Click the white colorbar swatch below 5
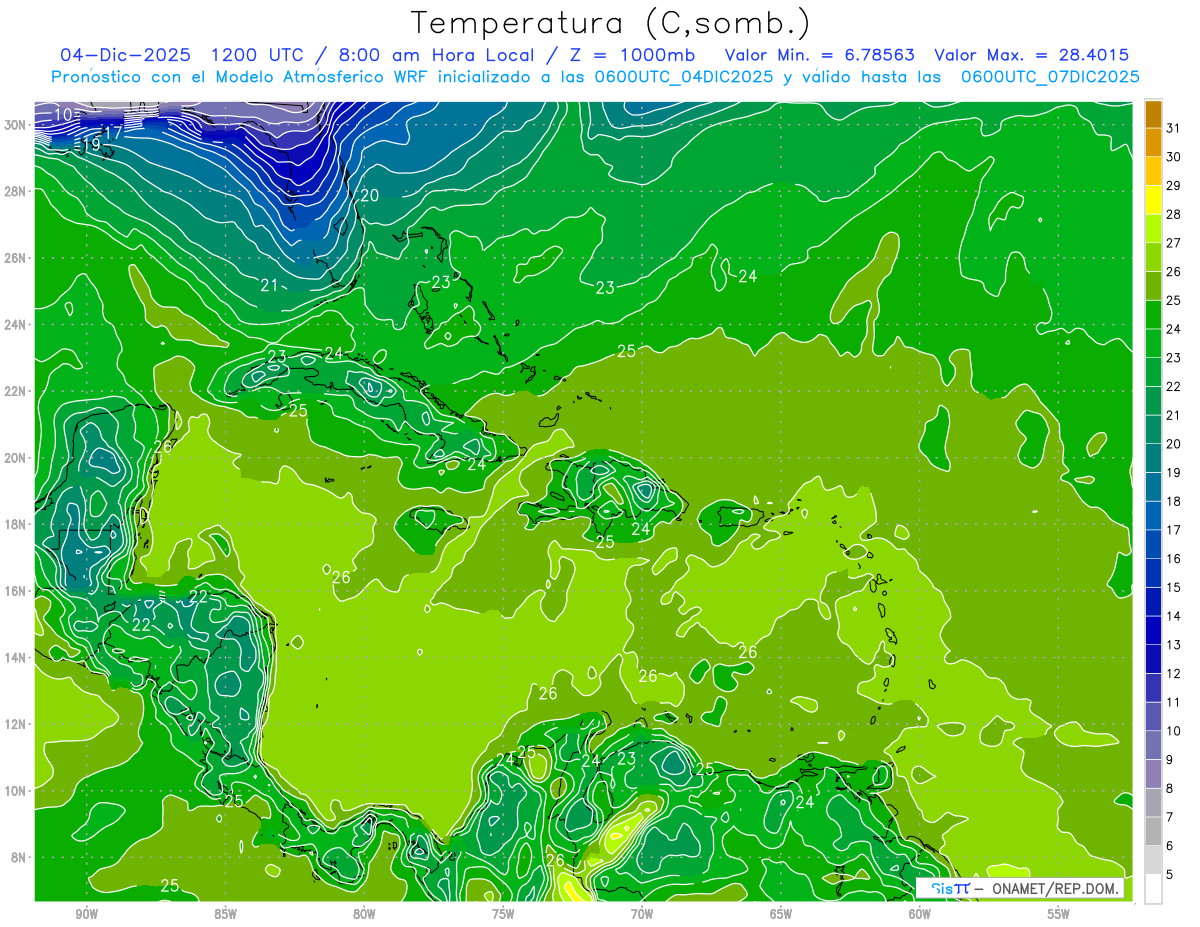Viewport: 1200px width, 927px height. [1153, 889]
